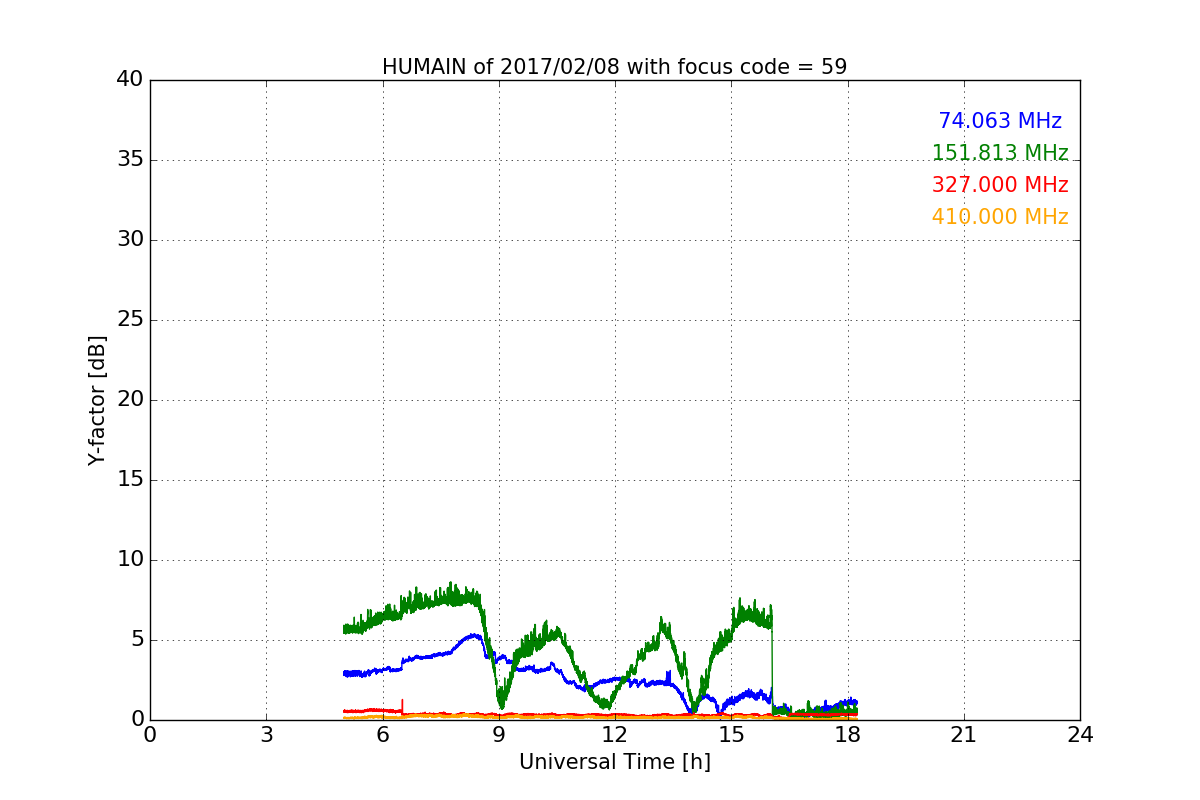
Task: Click the y-axis tick label 20
Action: pyautogui.click(x=130, y=400)
